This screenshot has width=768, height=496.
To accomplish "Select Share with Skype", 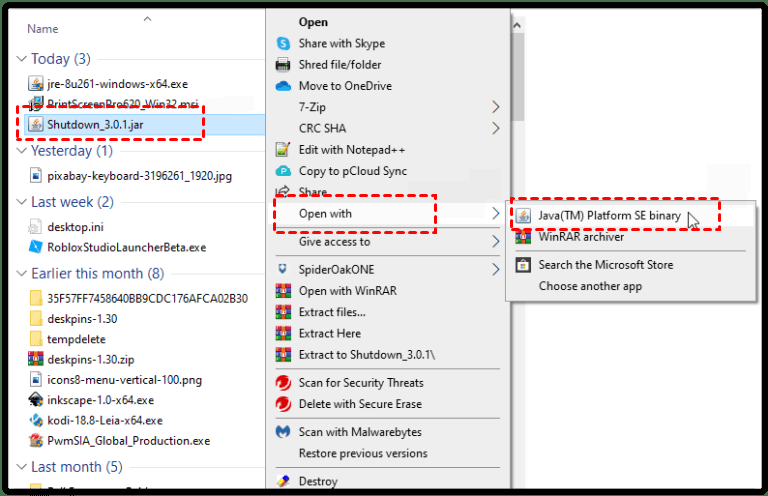I will tap(342, 44).
